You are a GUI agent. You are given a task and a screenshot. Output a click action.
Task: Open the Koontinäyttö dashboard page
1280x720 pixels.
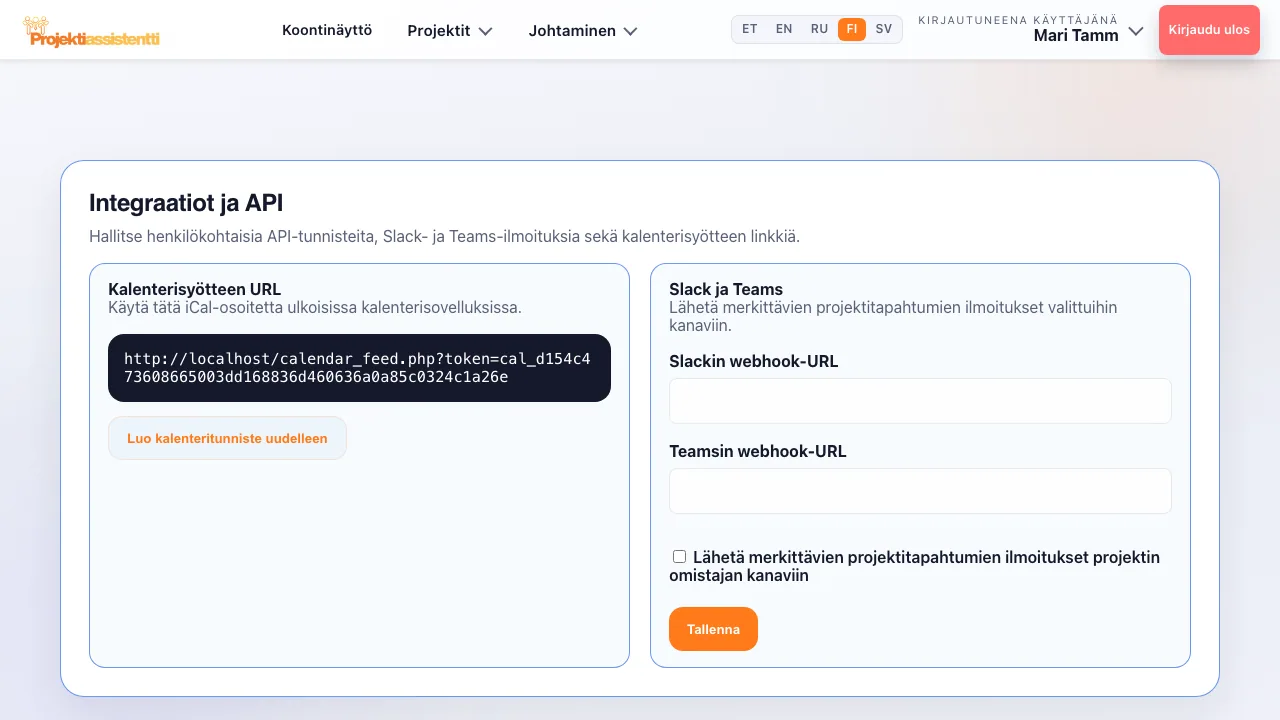point(327,30)
